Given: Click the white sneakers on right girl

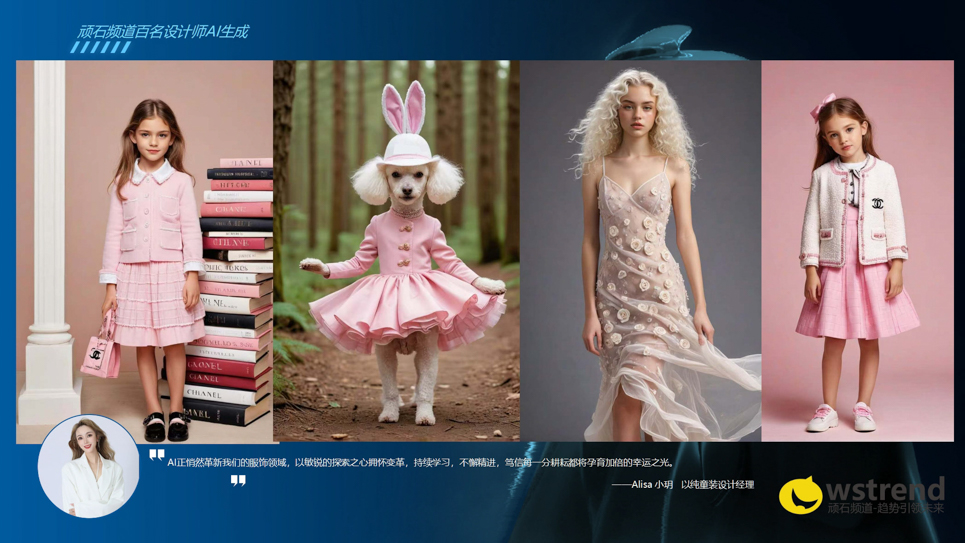Looking at the screenshot, I should (842, 417).
